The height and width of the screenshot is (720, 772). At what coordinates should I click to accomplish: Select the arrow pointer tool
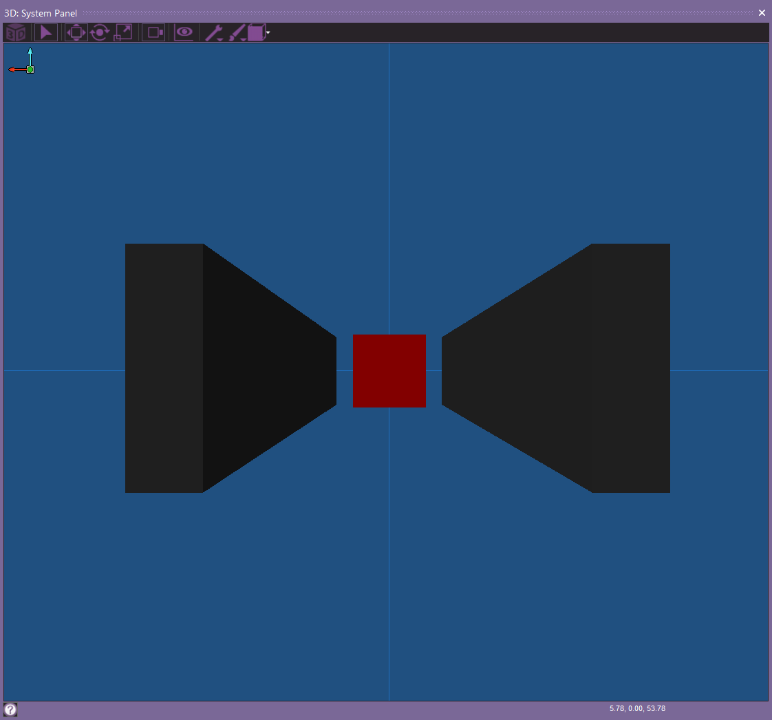coord(46,33)
